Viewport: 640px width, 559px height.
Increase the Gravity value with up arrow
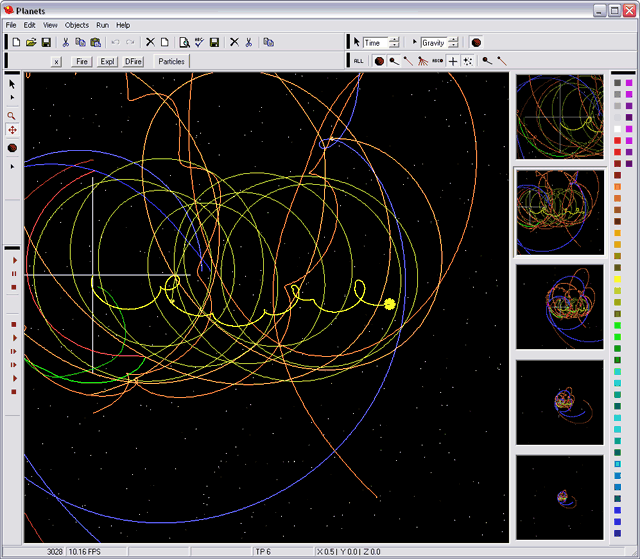pos(453,40)
